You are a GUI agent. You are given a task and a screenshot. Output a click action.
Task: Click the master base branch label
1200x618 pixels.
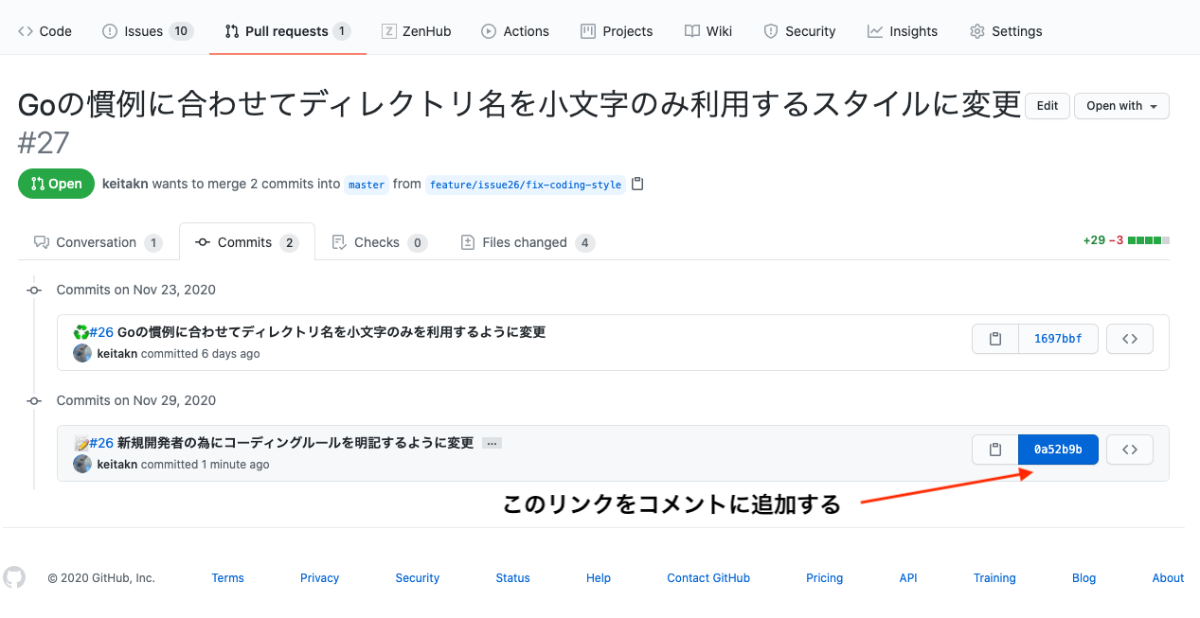tap(367, 184)
